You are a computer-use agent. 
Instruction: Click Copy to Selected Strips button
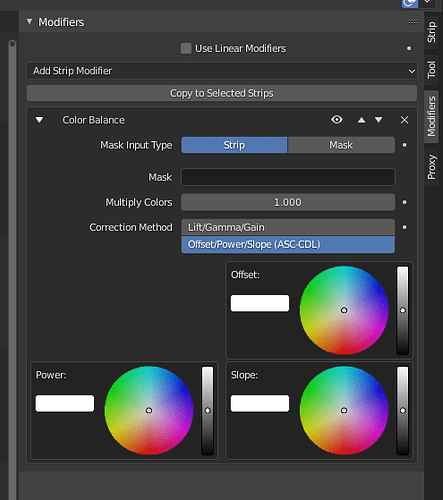click(222, 93)
